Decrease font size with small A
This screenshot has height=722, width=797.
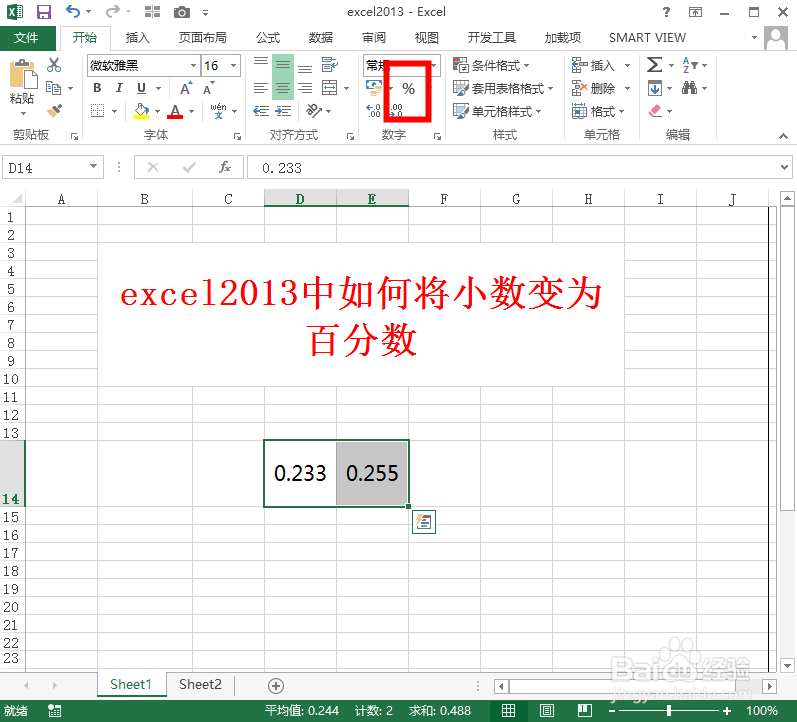(x=208, y=88)
